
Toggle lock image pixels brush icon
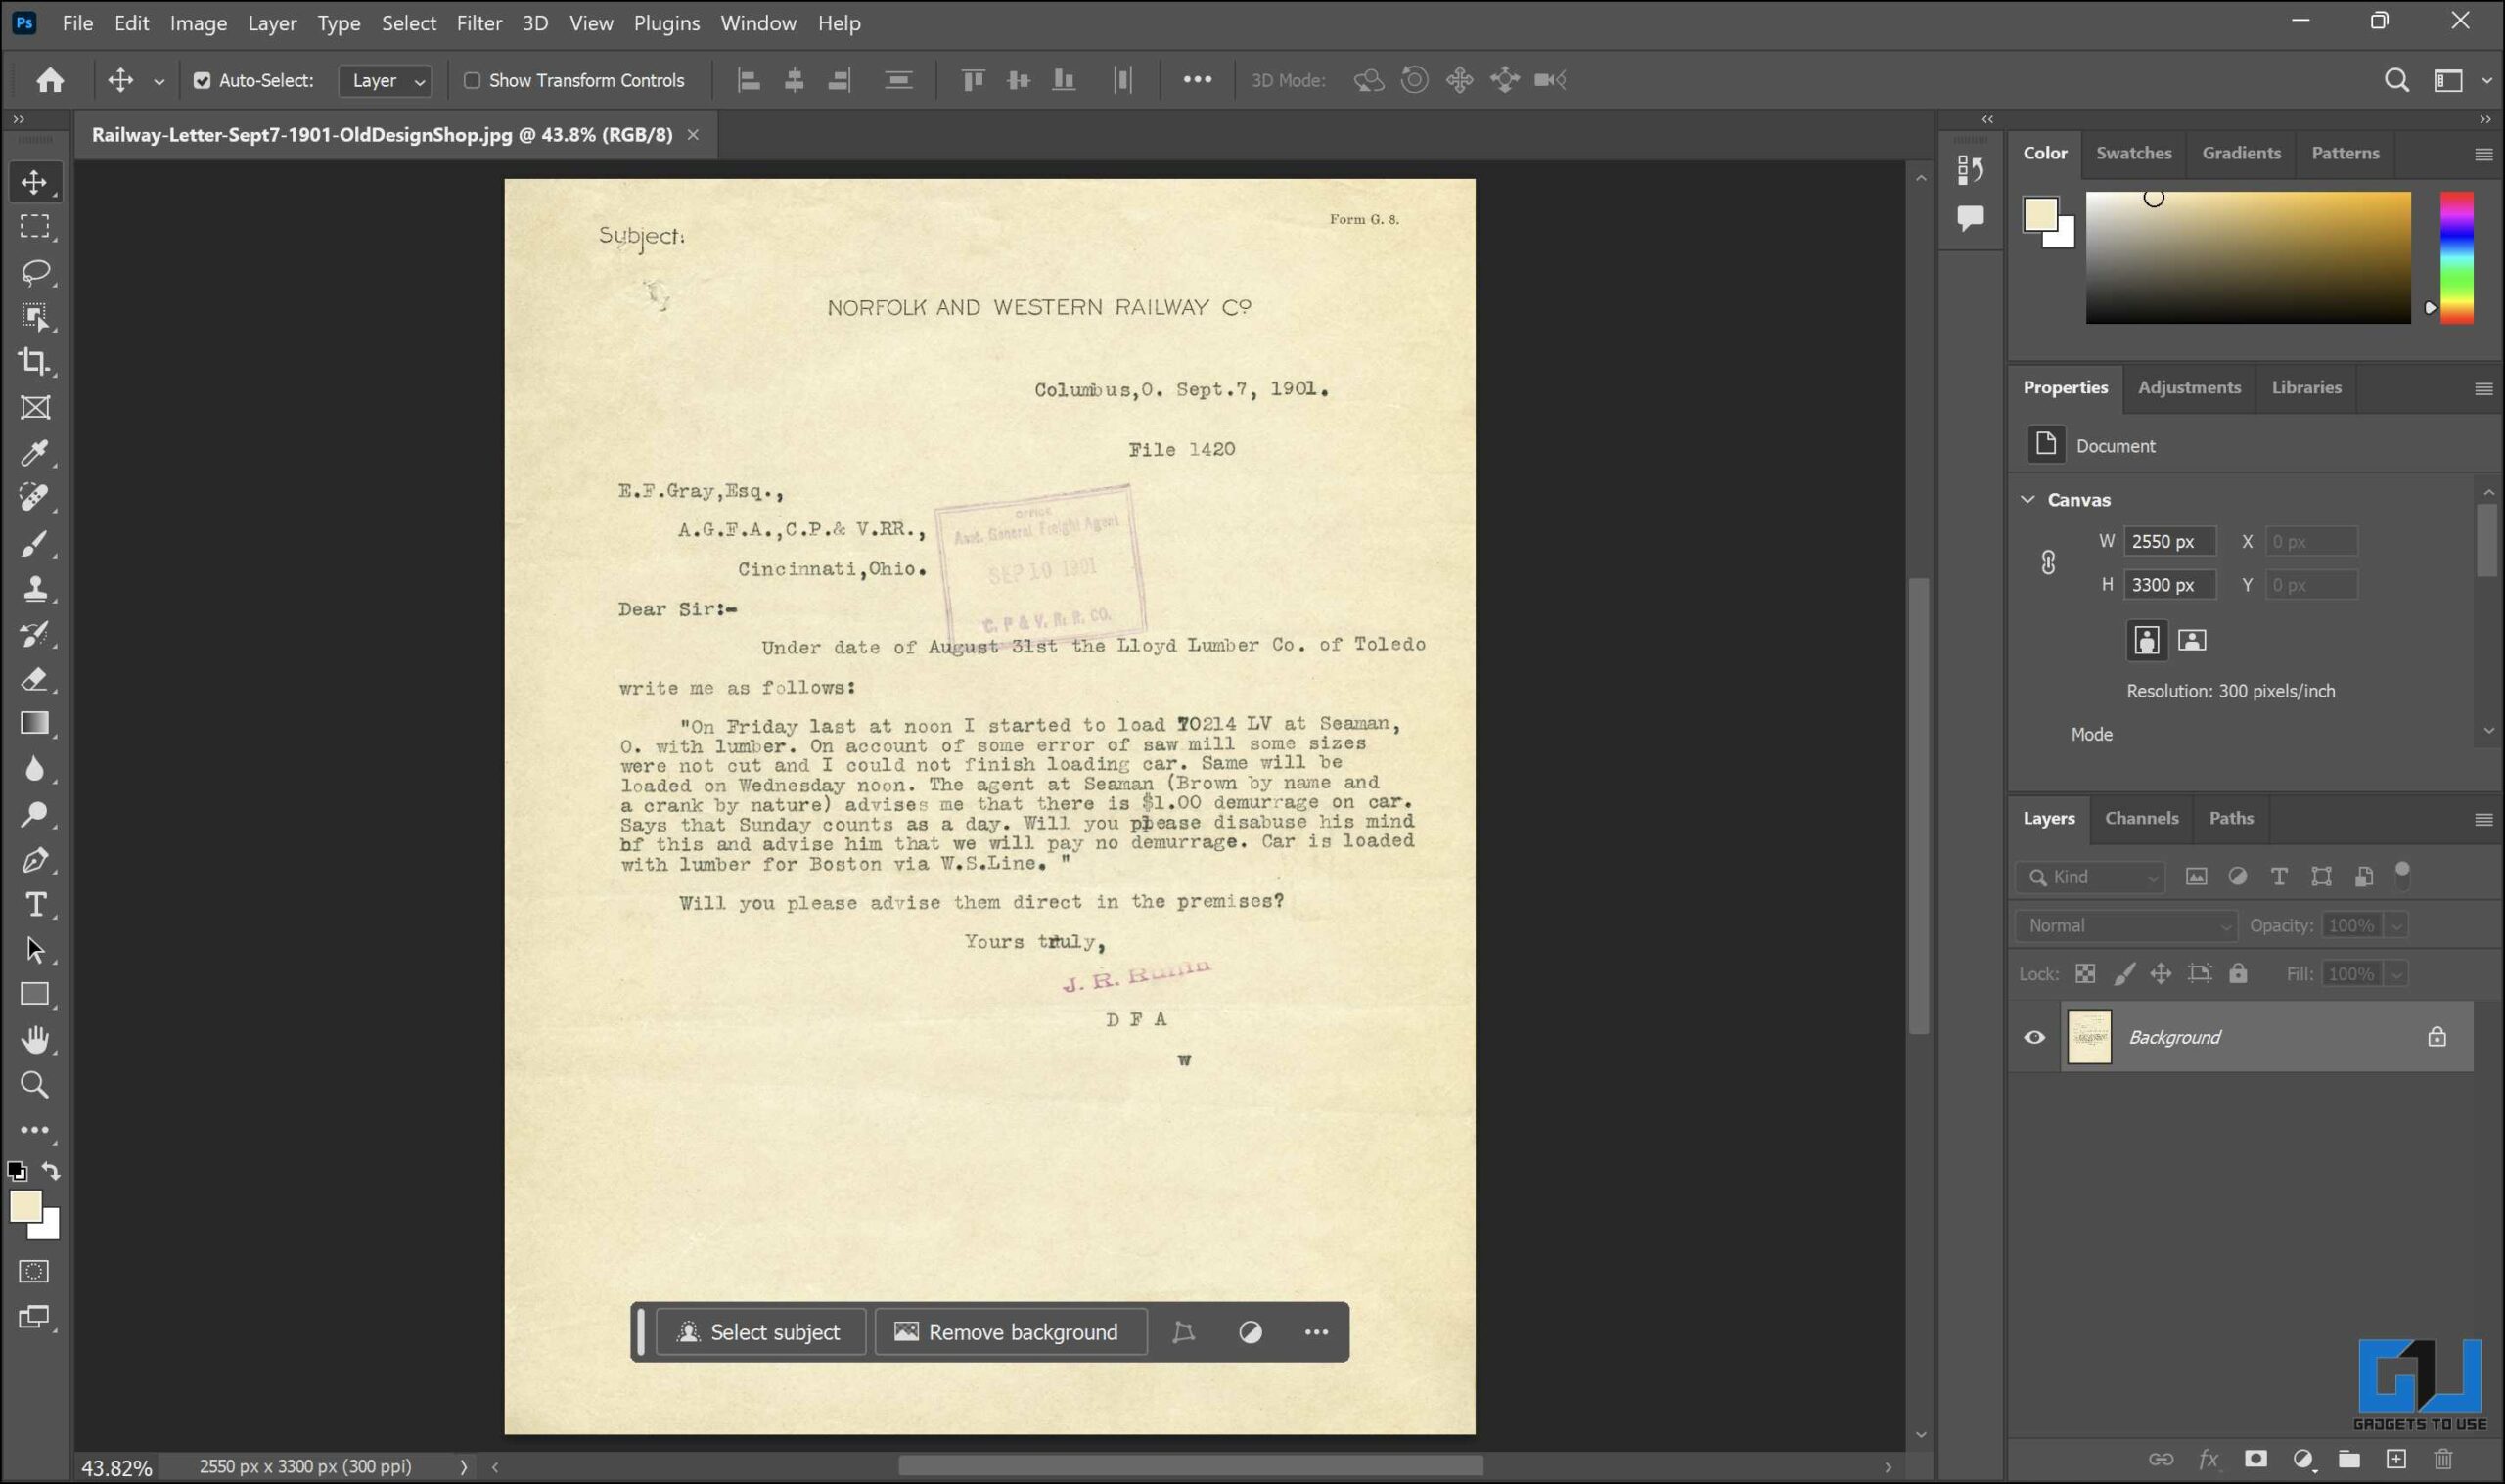coord(2124,974)
